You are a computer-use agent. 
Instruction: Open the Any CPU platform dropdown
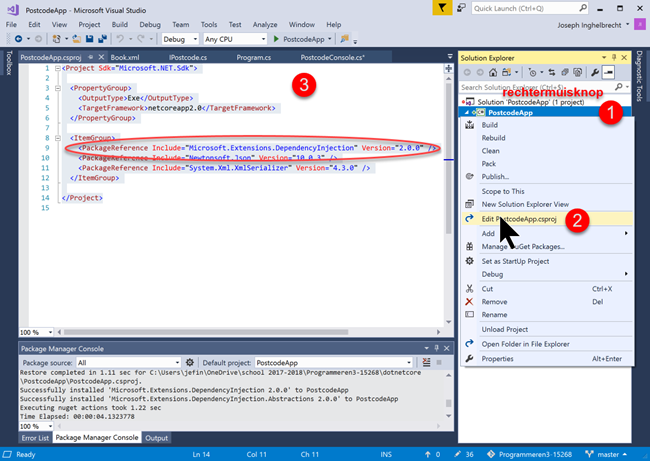pos(235,39)
